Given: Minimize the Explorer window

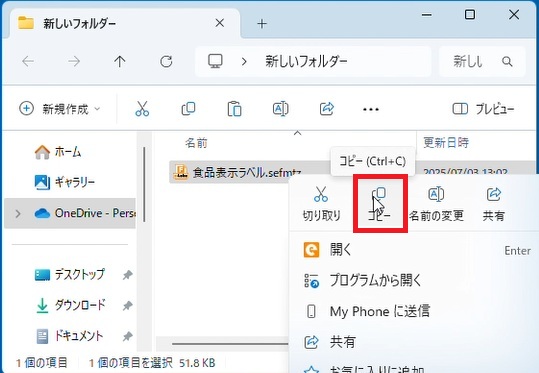Looking at the screenshot, I should pyautogui.click(x=427, y=15).
